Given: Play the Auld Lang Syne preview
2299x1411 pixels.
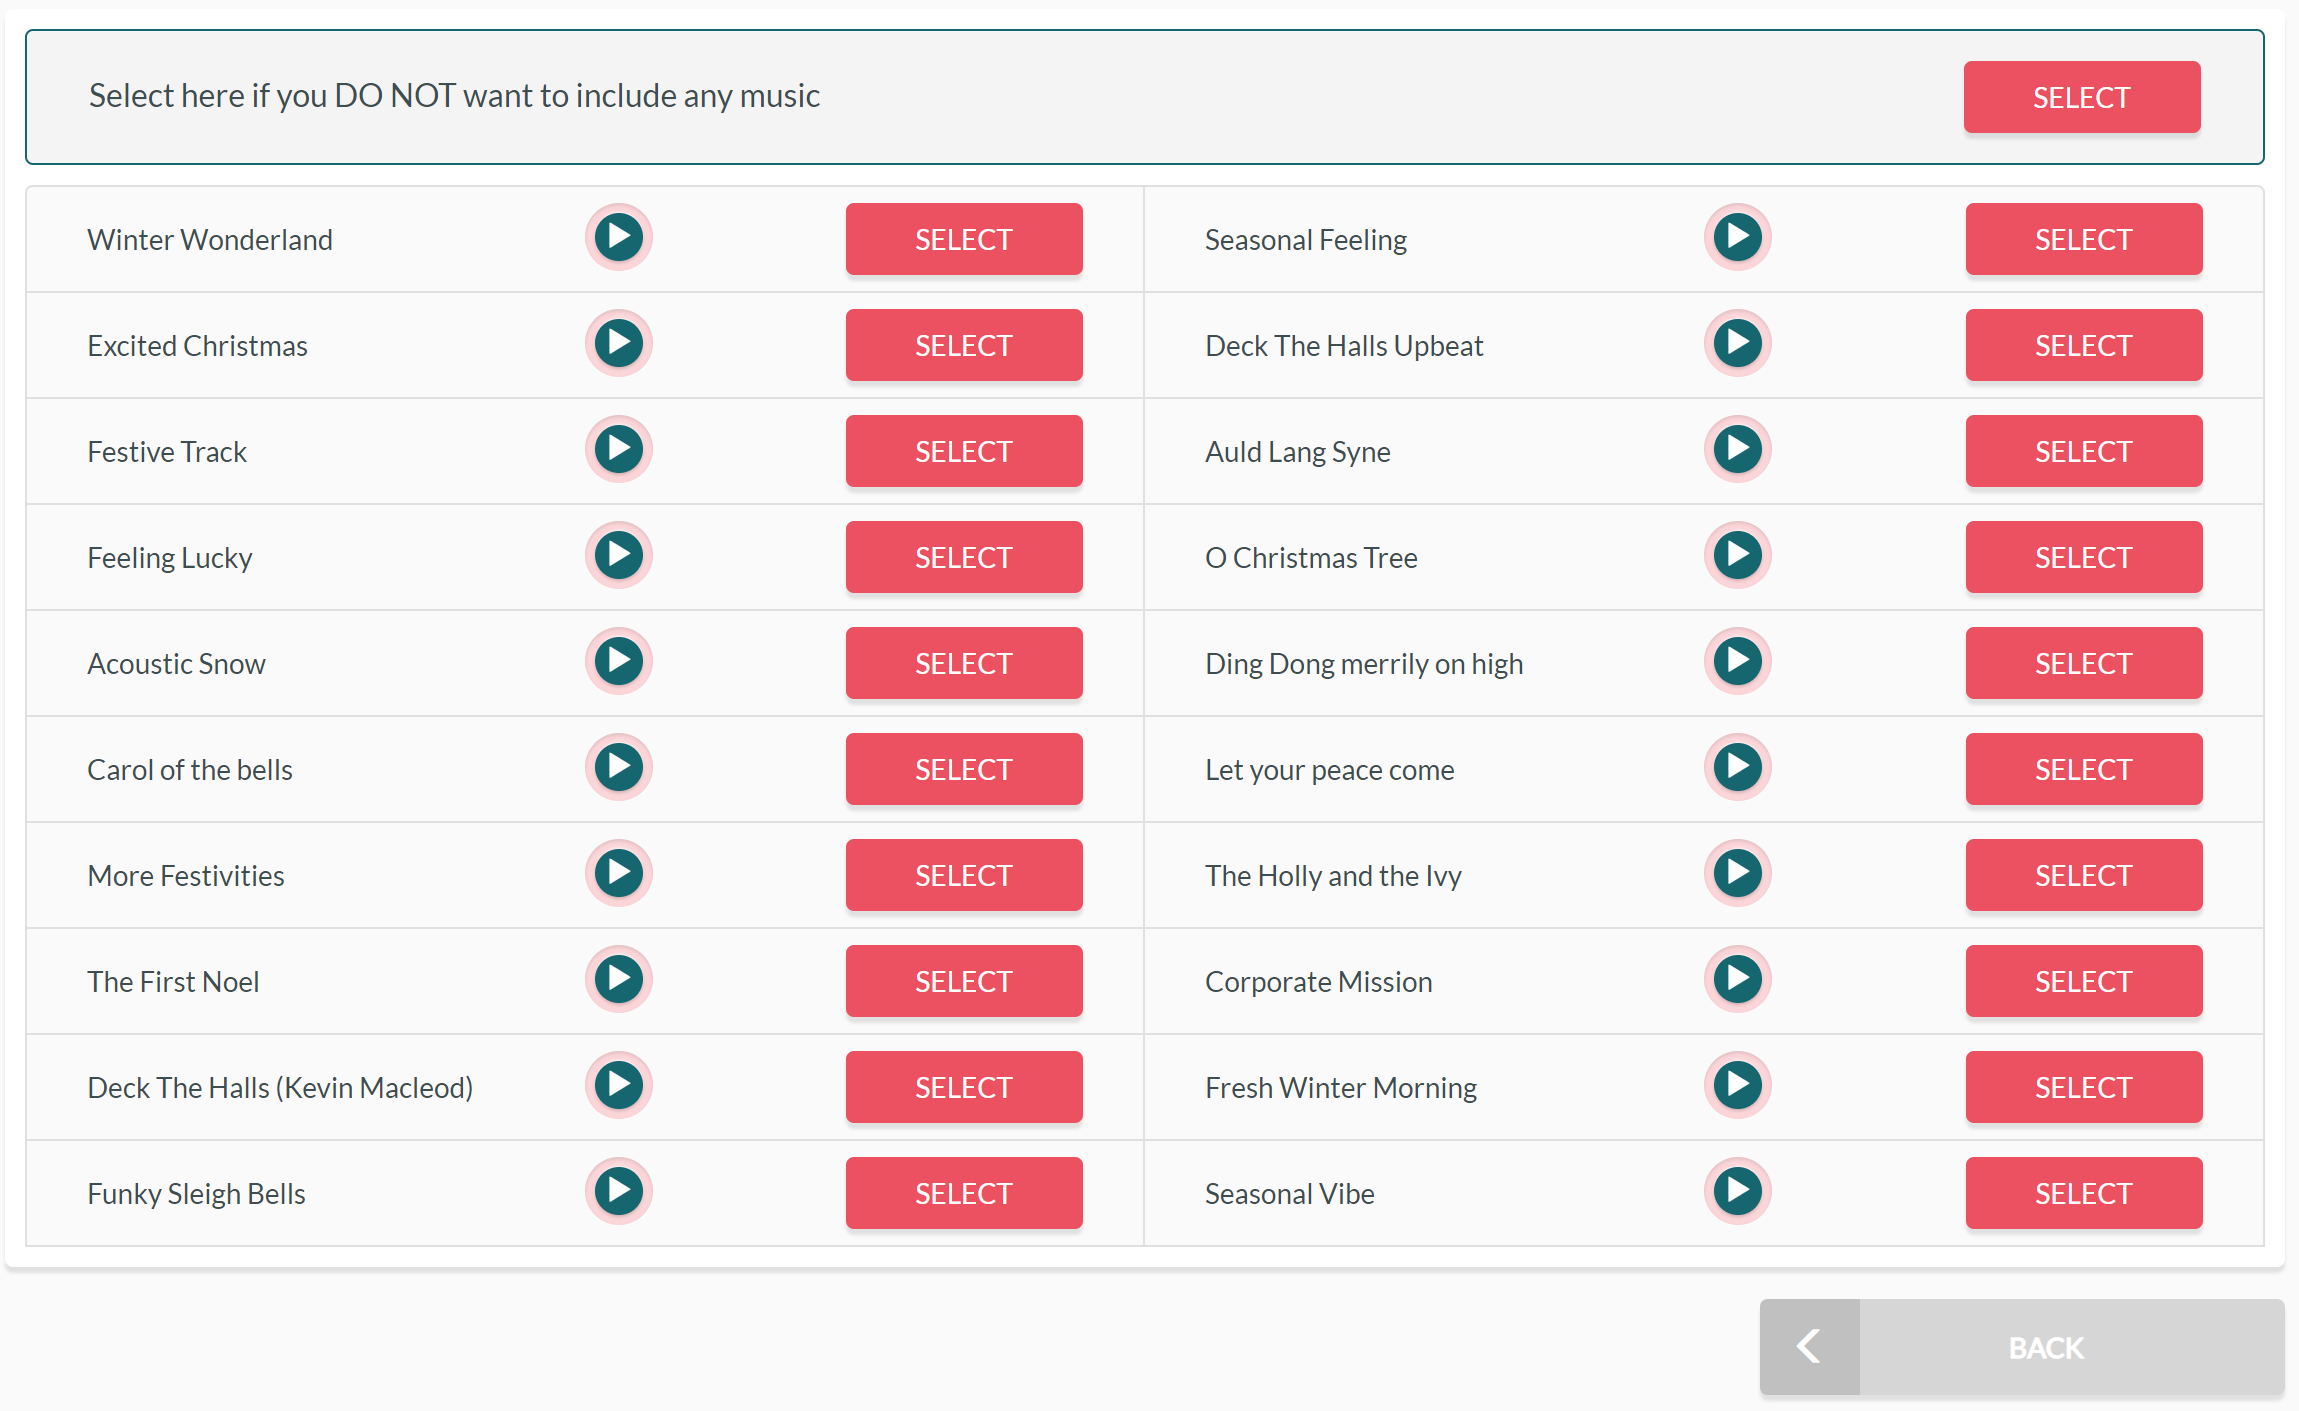Looking at the screenshot, I should click(x=1738, y=450).
